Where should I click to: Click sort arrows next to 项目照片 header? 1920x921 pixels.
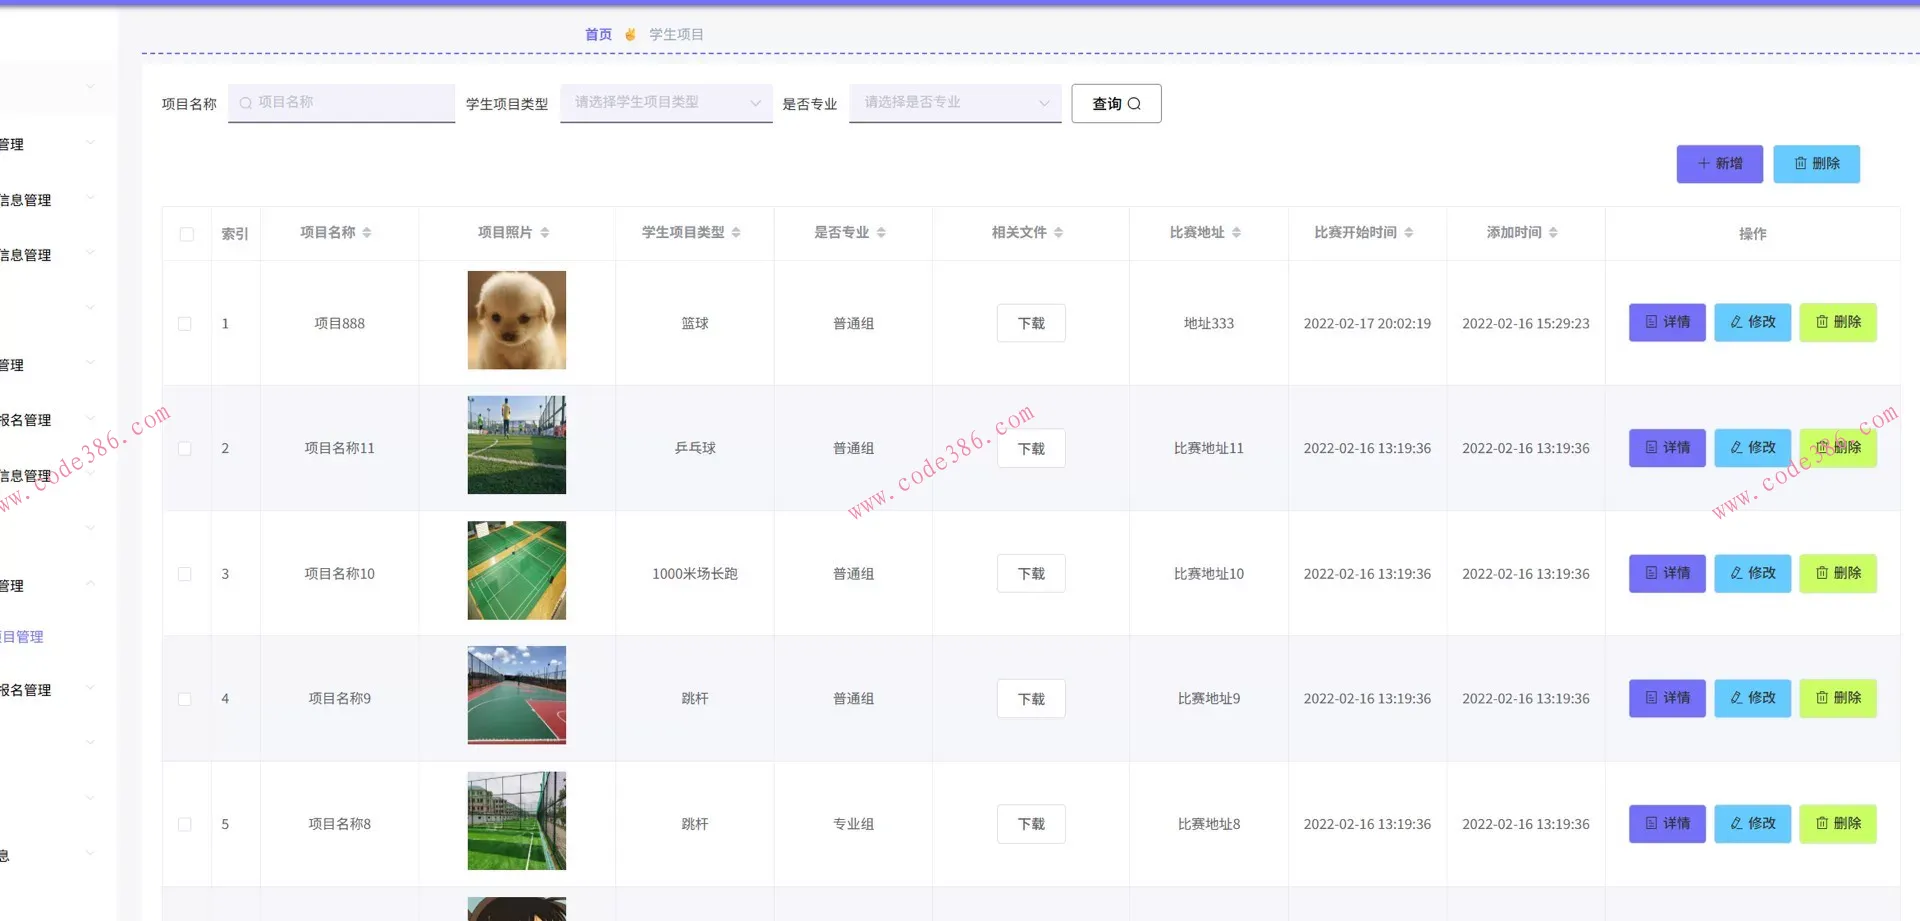tap(545, 233)
